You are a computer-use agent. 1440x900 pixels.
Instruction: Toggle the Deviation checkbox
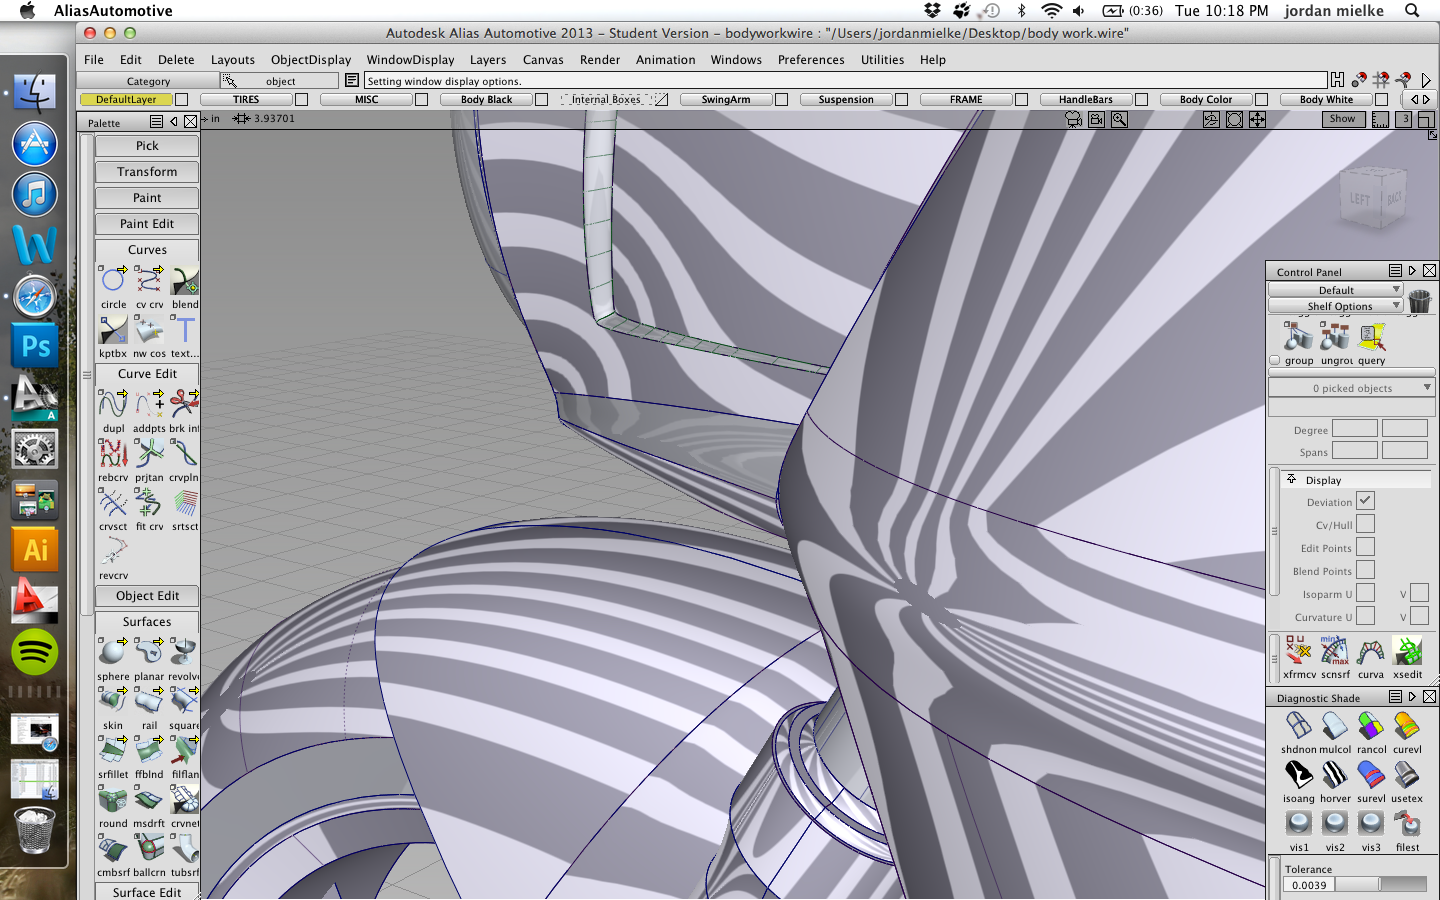coord(1365,501)
